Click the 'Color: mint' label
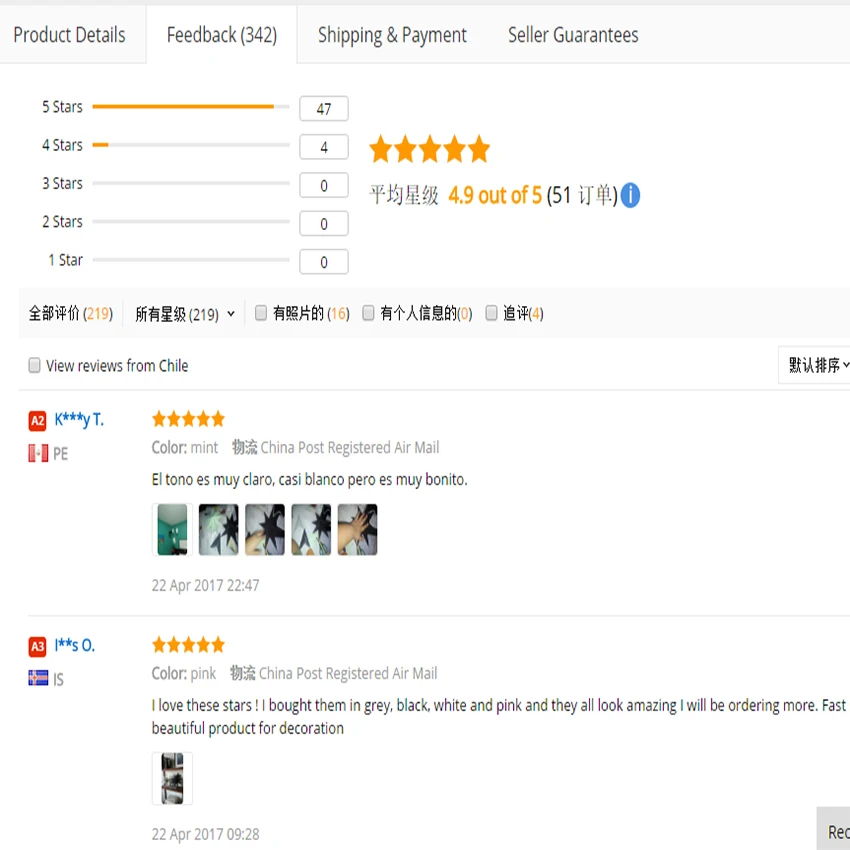Screen dimensions: 850x850 [x=184, y=448]
